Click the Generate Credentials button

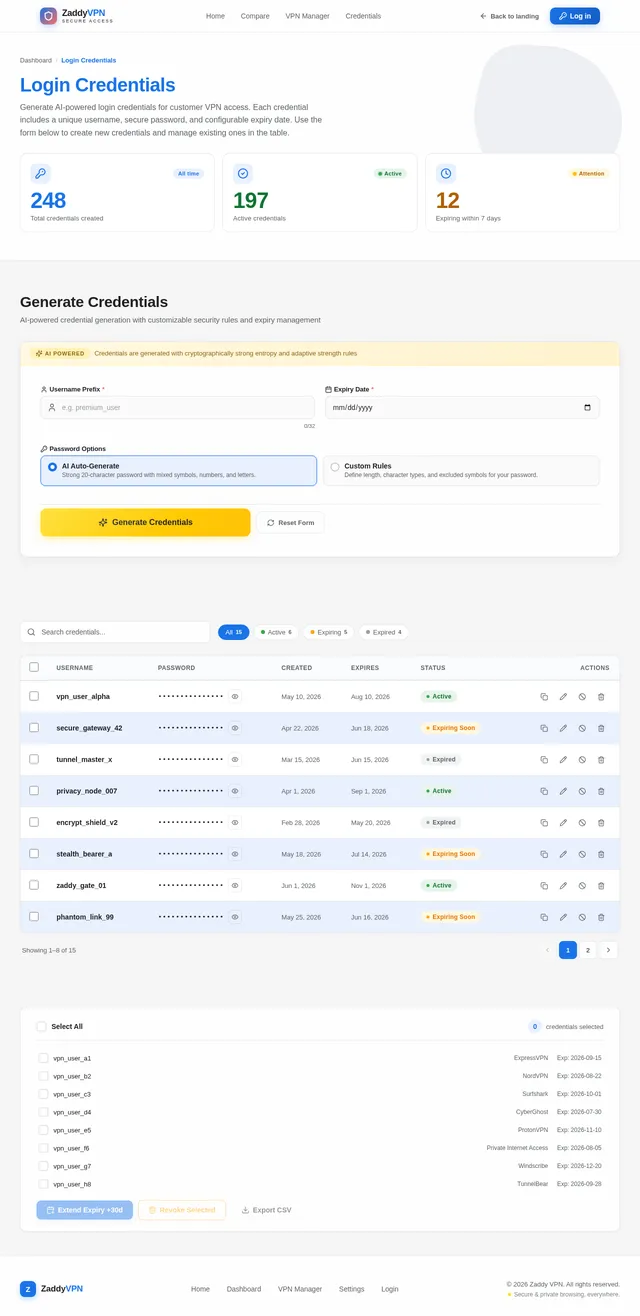(145, 522)
